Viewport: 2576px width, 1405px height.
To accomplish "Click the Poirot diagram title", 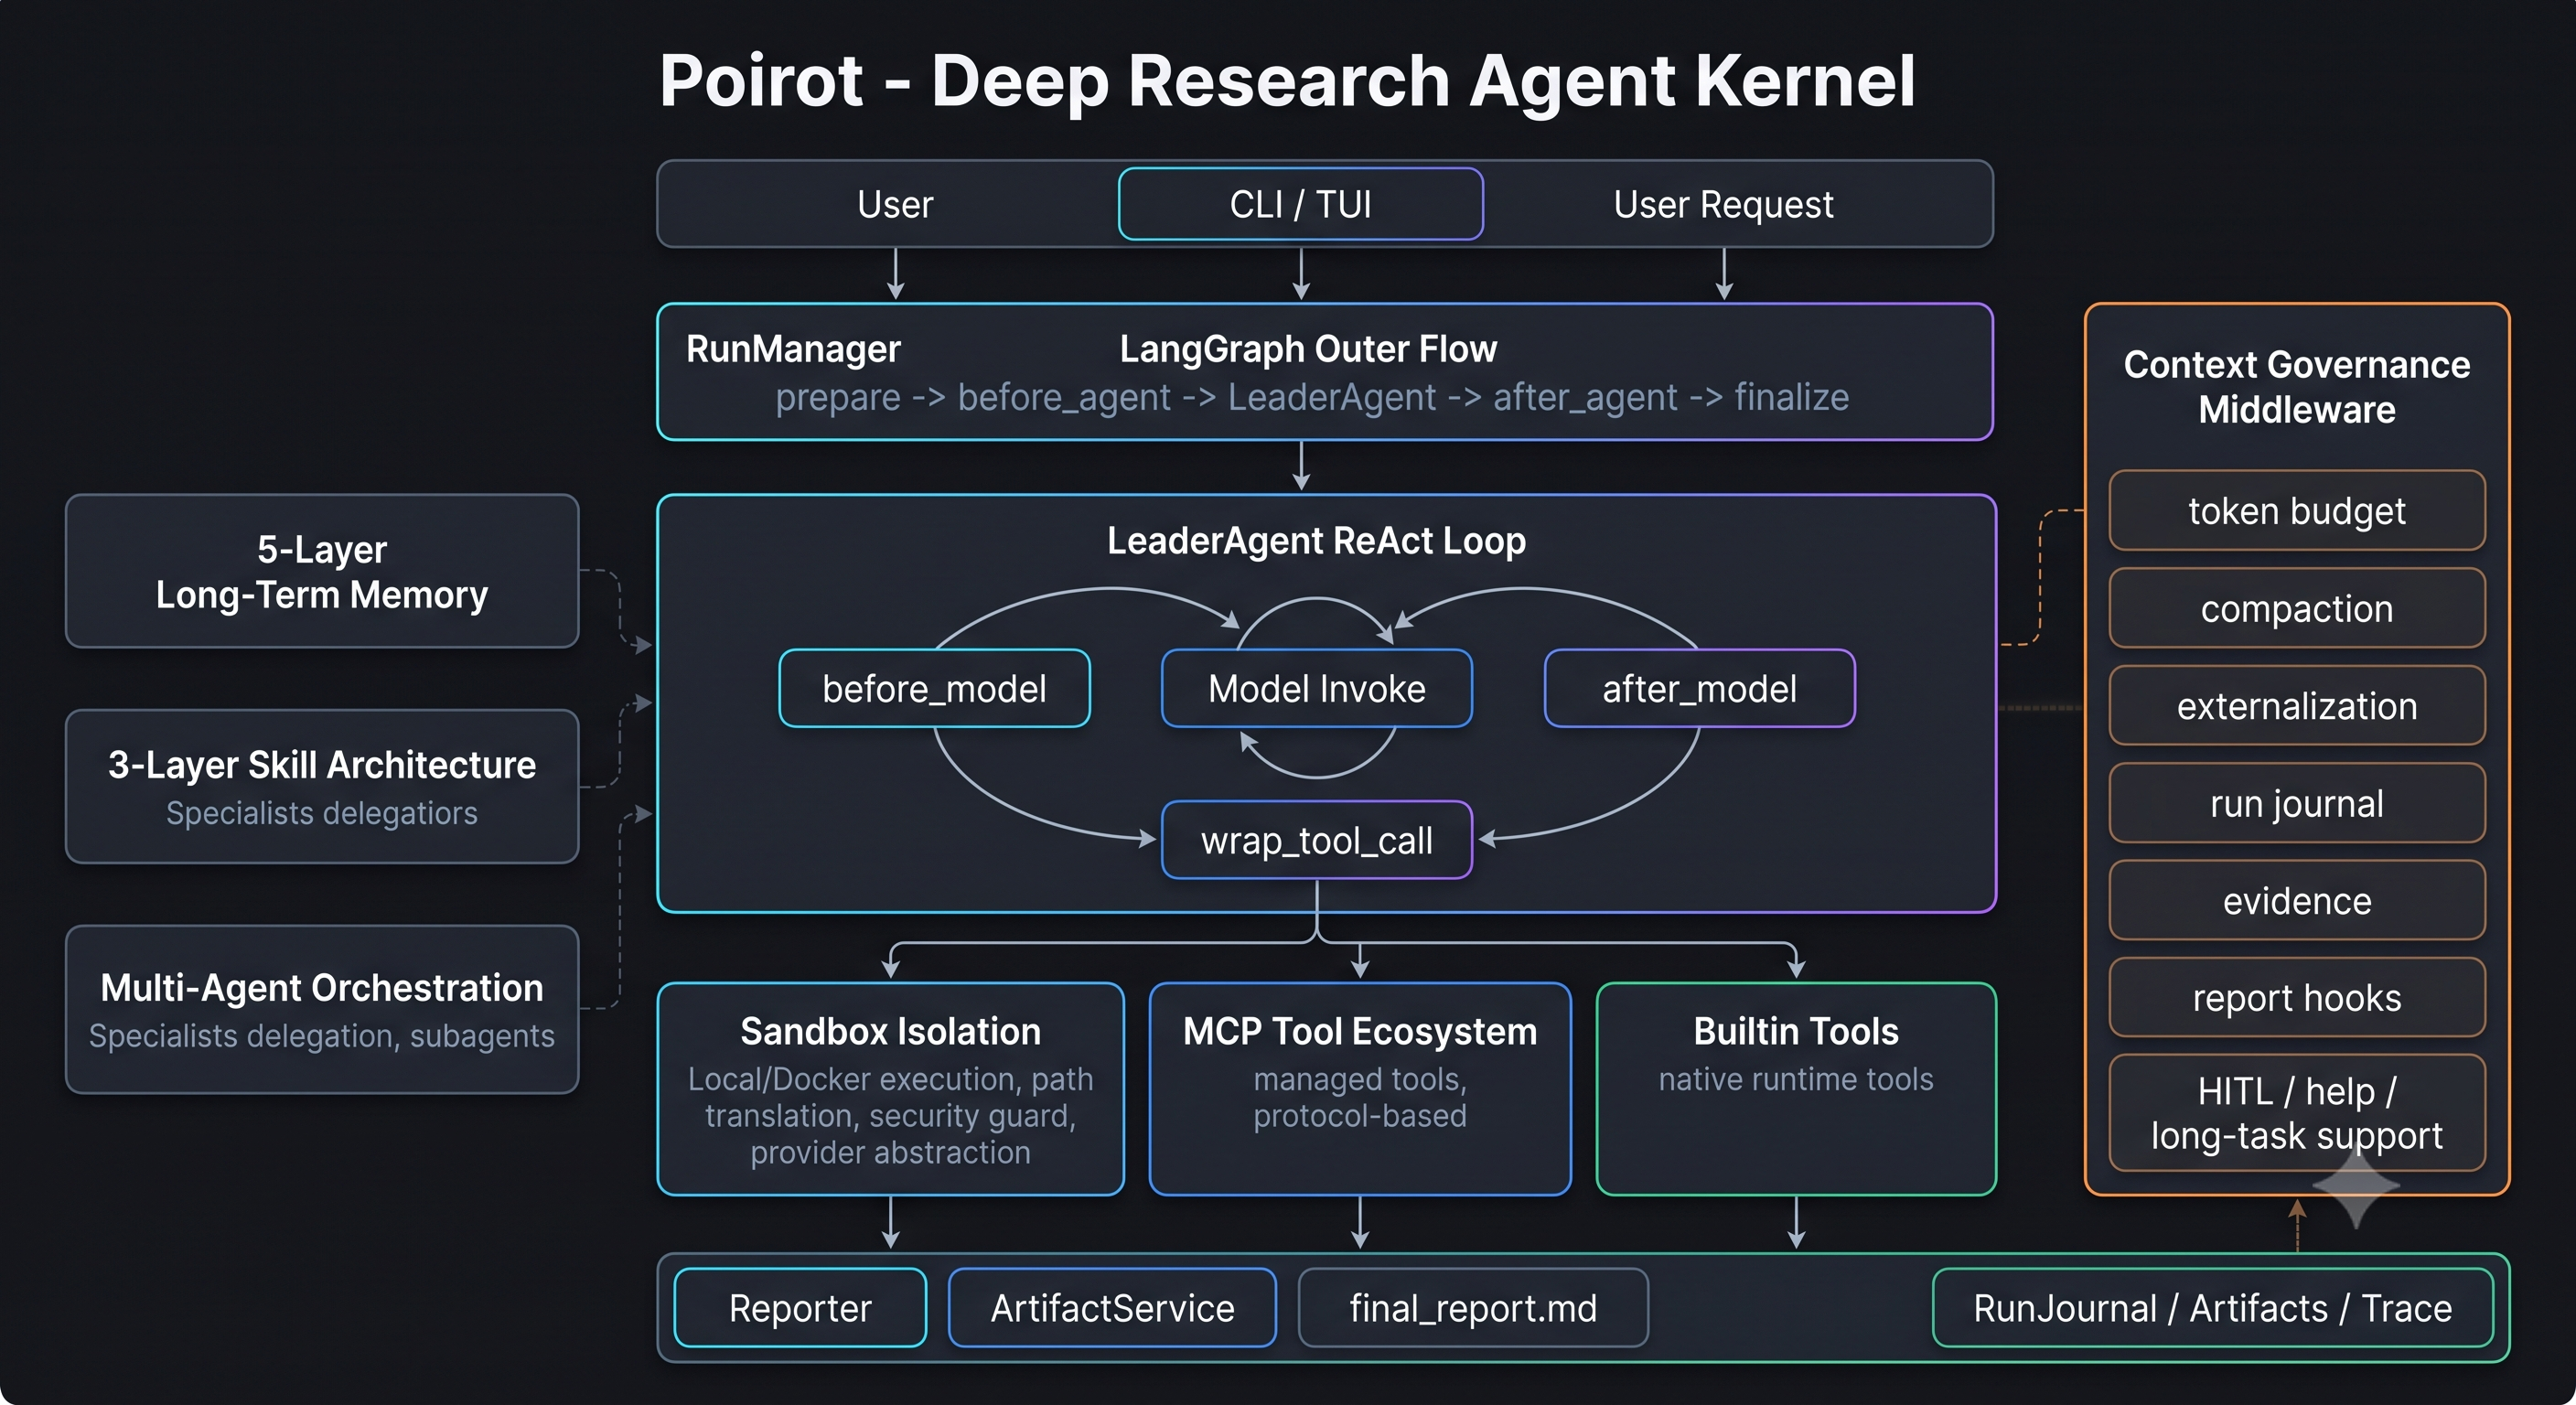I will tap(1287, 81).
